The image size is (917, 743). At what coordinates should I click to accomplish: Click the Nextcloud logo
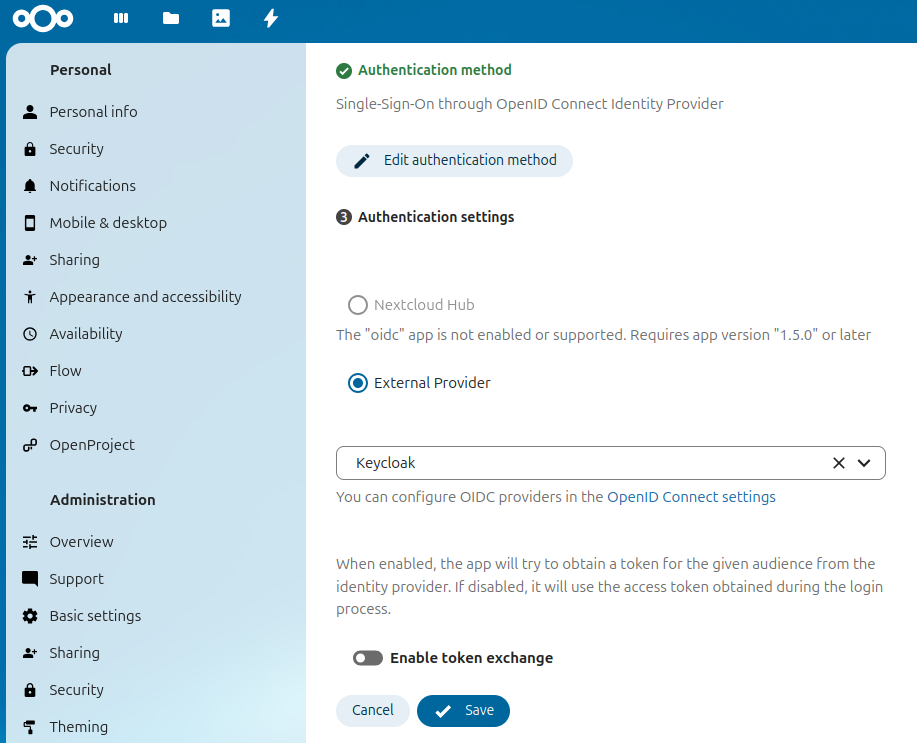click(x=43, y=18)
